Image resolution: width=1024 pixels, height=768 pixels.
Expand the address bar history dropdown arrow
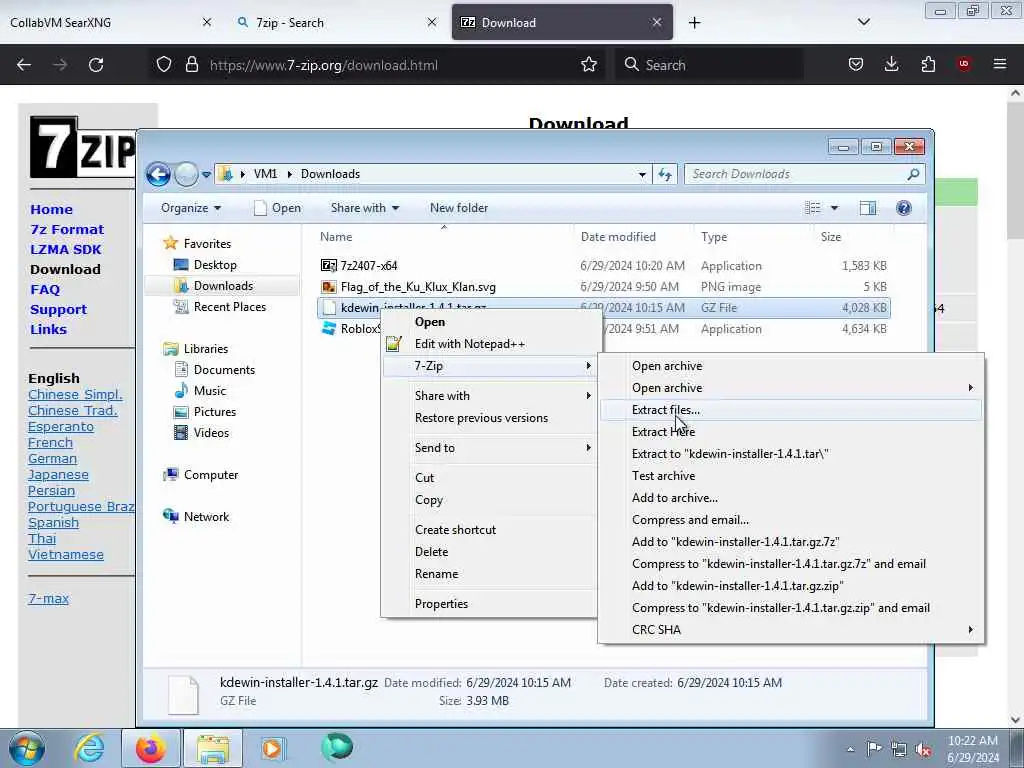(x=642, y=174)
